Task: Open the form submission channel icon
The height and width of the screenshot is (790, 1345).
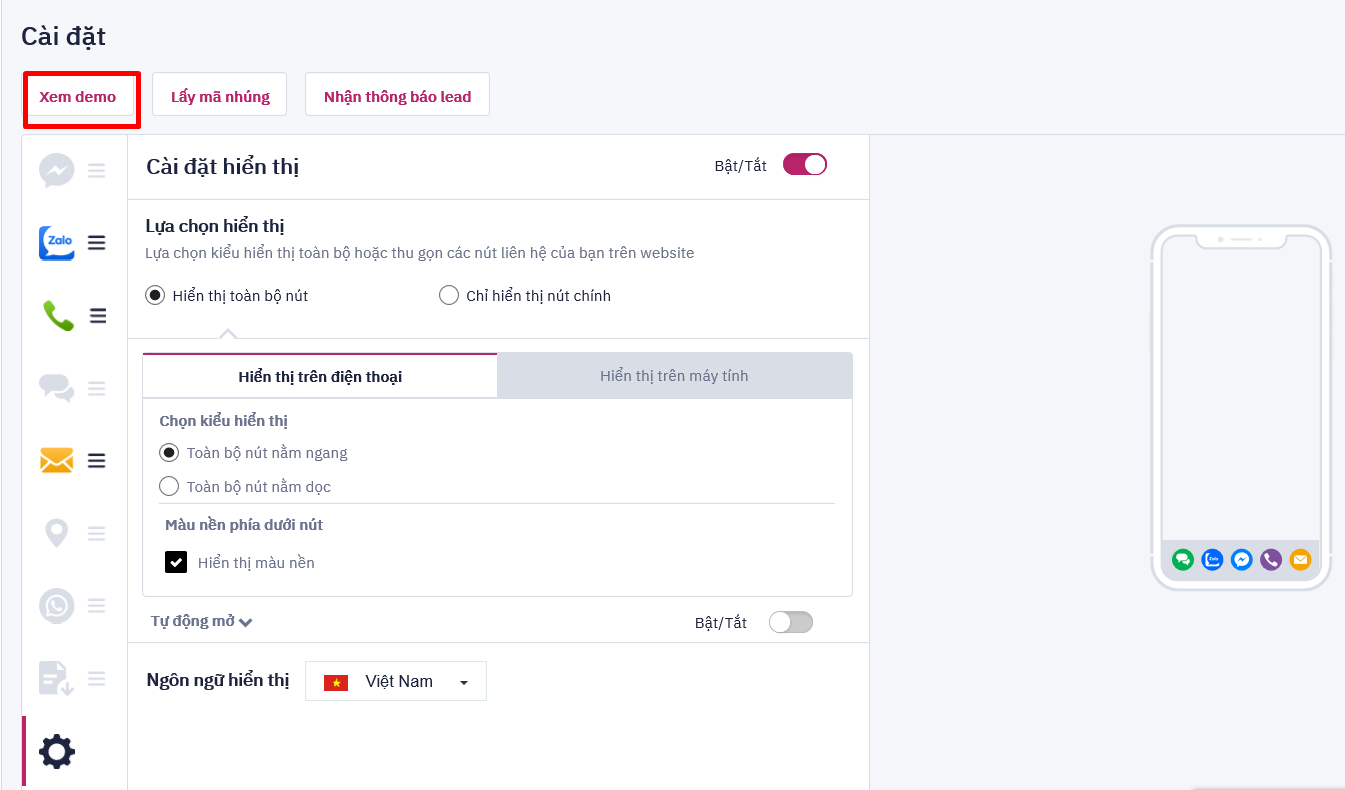Action: point(56,678)
